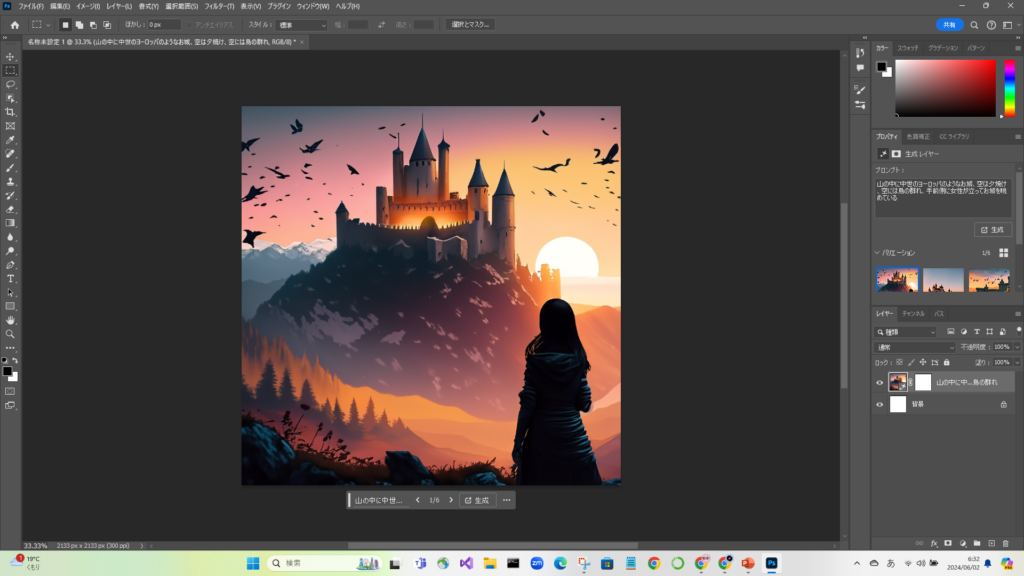Open the フィルター menu

click(x=219, y=6)
